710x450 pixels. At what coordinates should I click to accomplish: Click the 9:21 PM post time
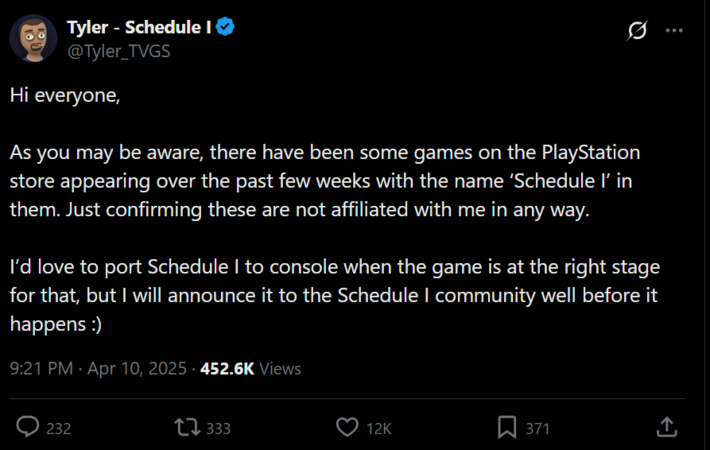point(41,369)
